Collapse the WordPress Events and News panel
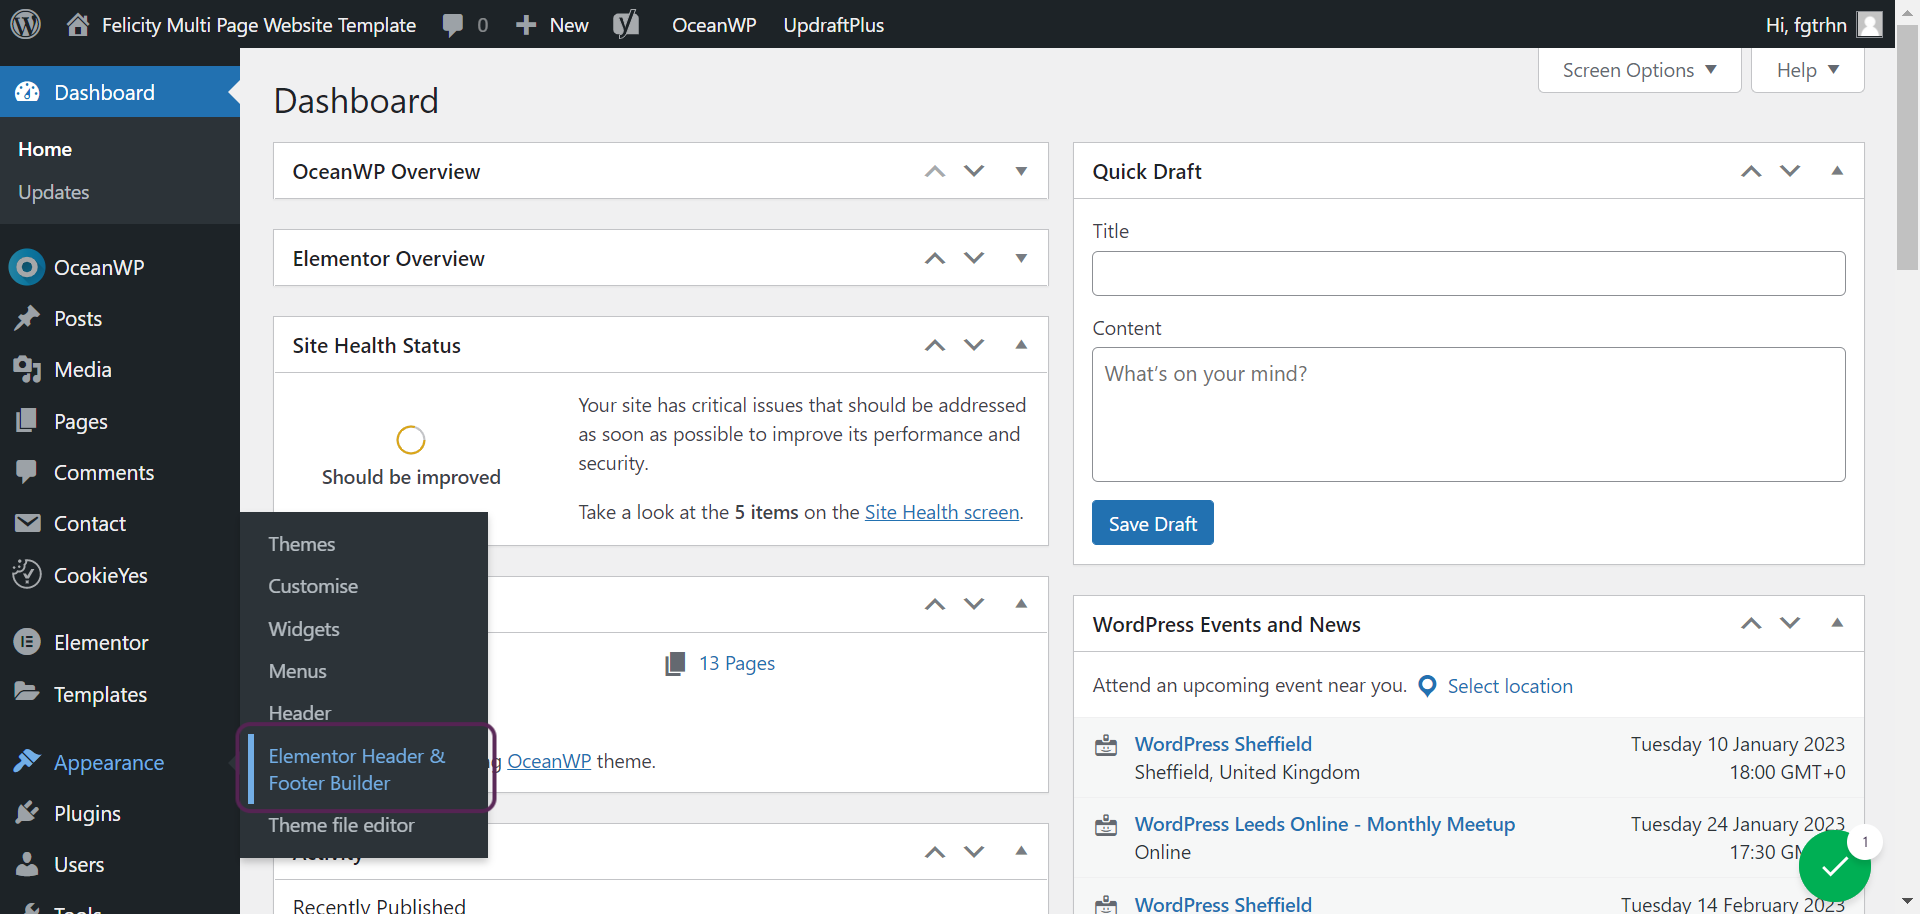The width and height of the screenshot is (1920, 914). pyautogui.click(x=1837, y=623)
